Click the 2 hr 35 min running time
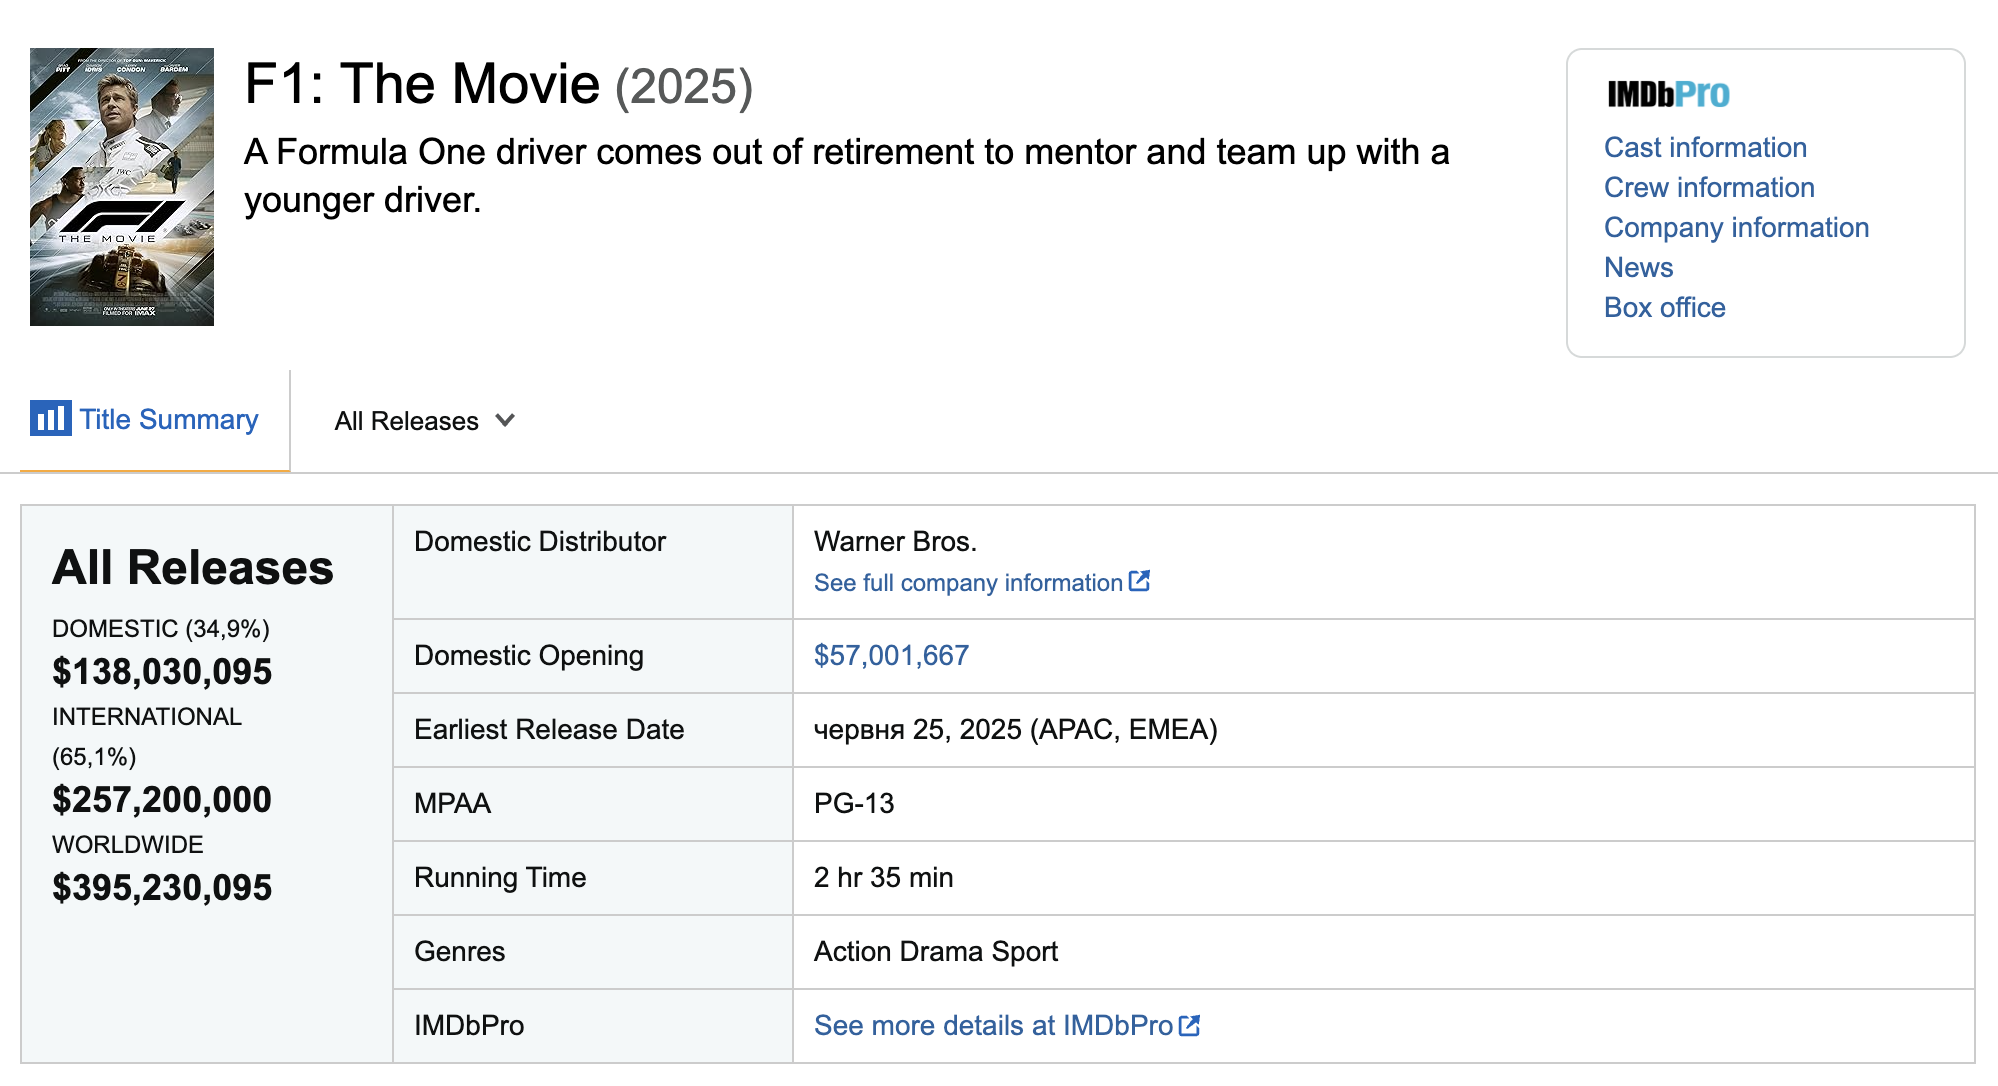 pyautogui.click(x=883, y=878)
